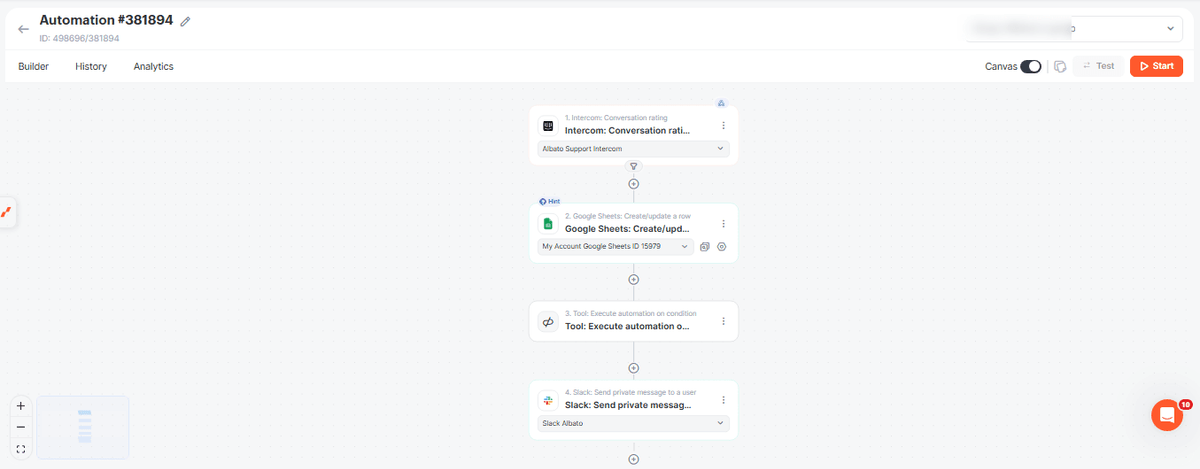Open the settings gear in Google Sheets step
This screenshot has width=1200, height=469.
click(x=722, y=246)
